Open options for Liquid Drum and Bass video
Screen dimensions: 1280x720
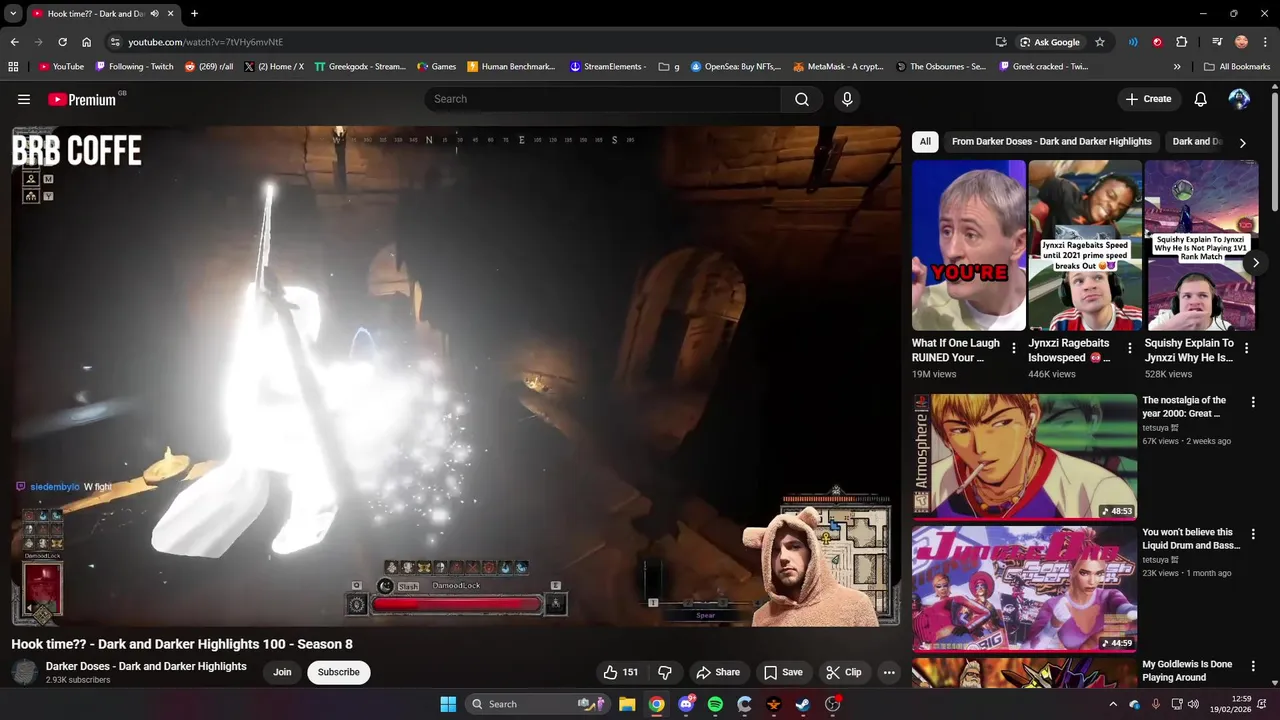(1253, 534)
